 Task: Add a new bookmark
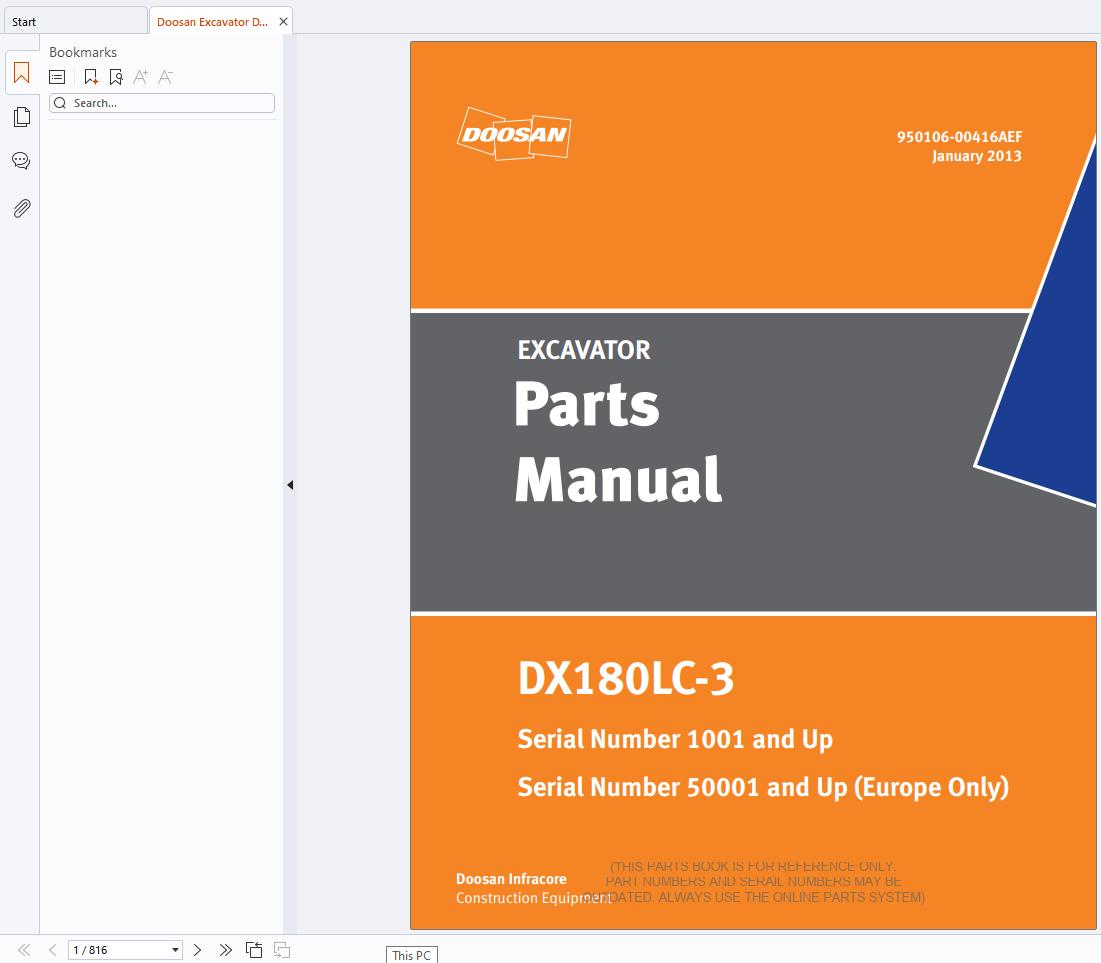coord(91,77)
